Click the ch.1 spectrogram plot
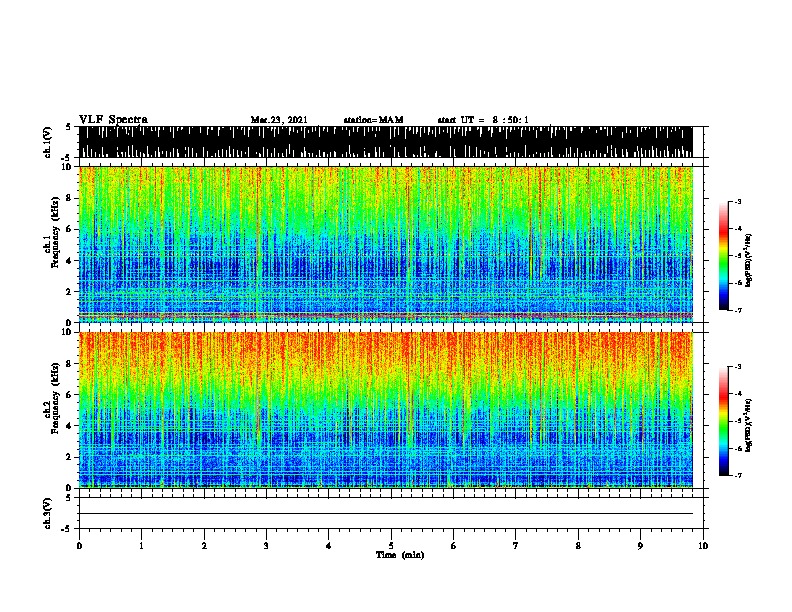Screen dimensions: 792x612 [x=386, y=244]
